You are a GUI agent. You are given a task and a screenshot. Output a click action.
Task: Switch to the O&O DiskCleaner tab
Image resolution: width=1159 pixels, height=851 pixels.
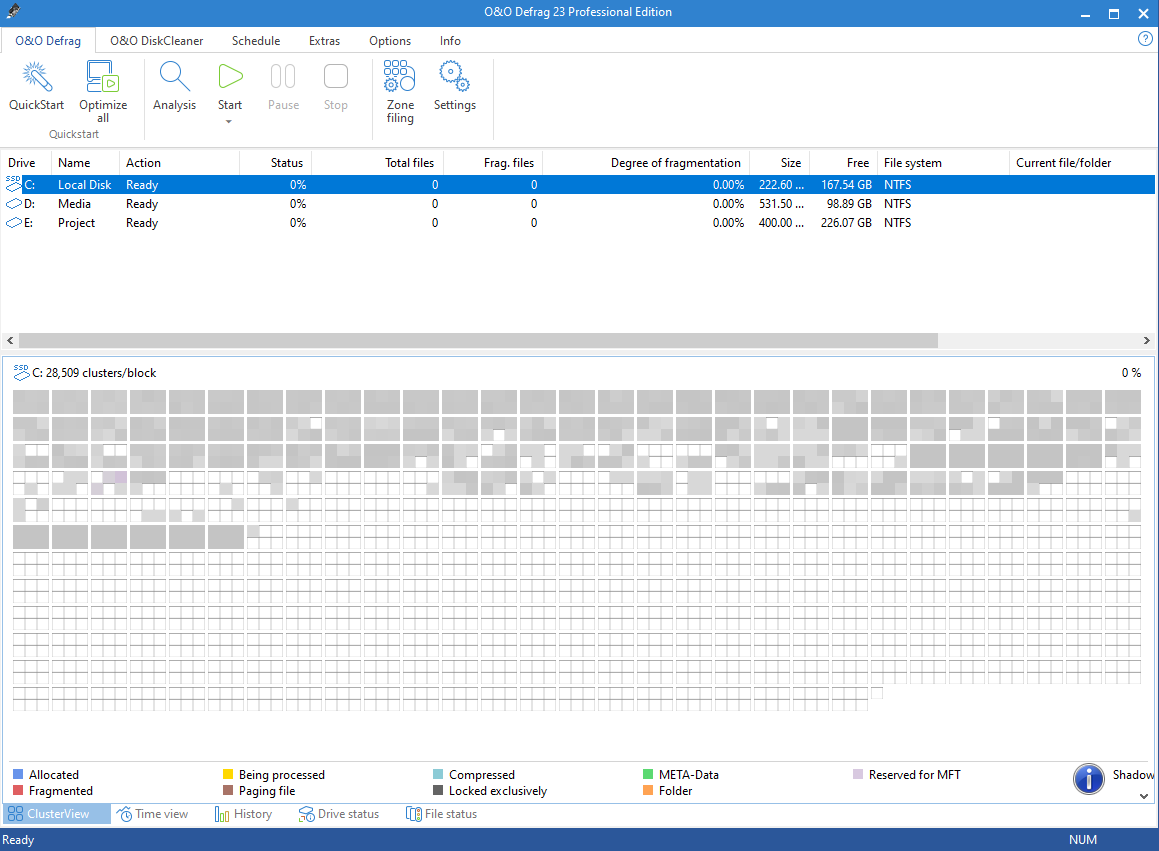(x=157, y=41)
